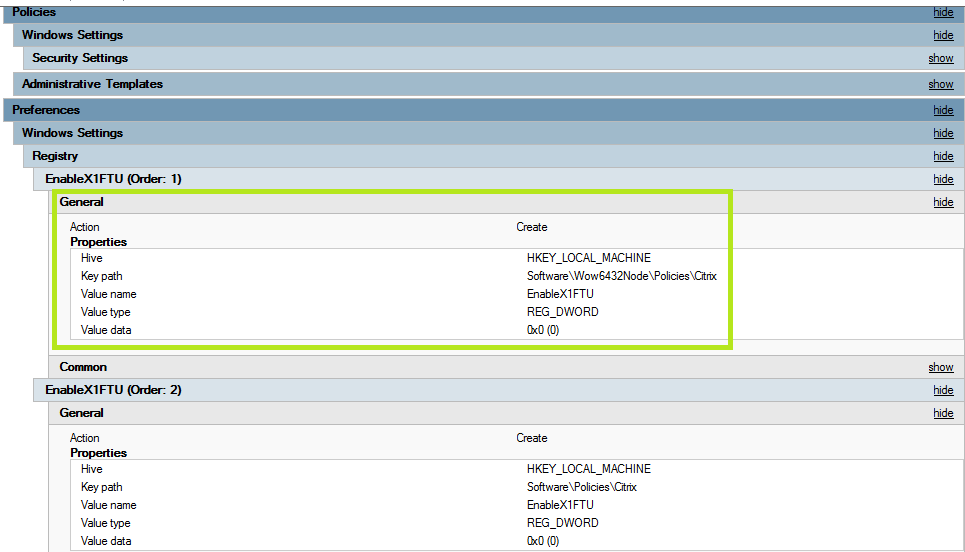This screenshot has height=552, width=965.
Task: Select the Administrative Templates heading label
Action: click(92, 84)
